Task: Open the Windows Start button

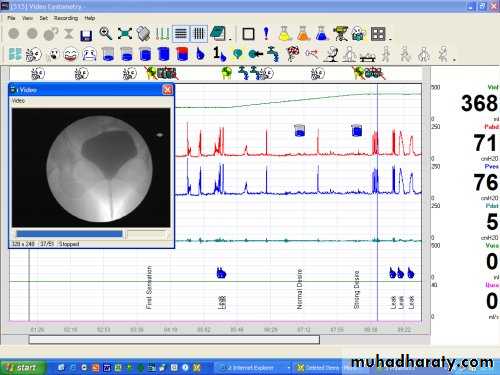Action: coord(22,368)
